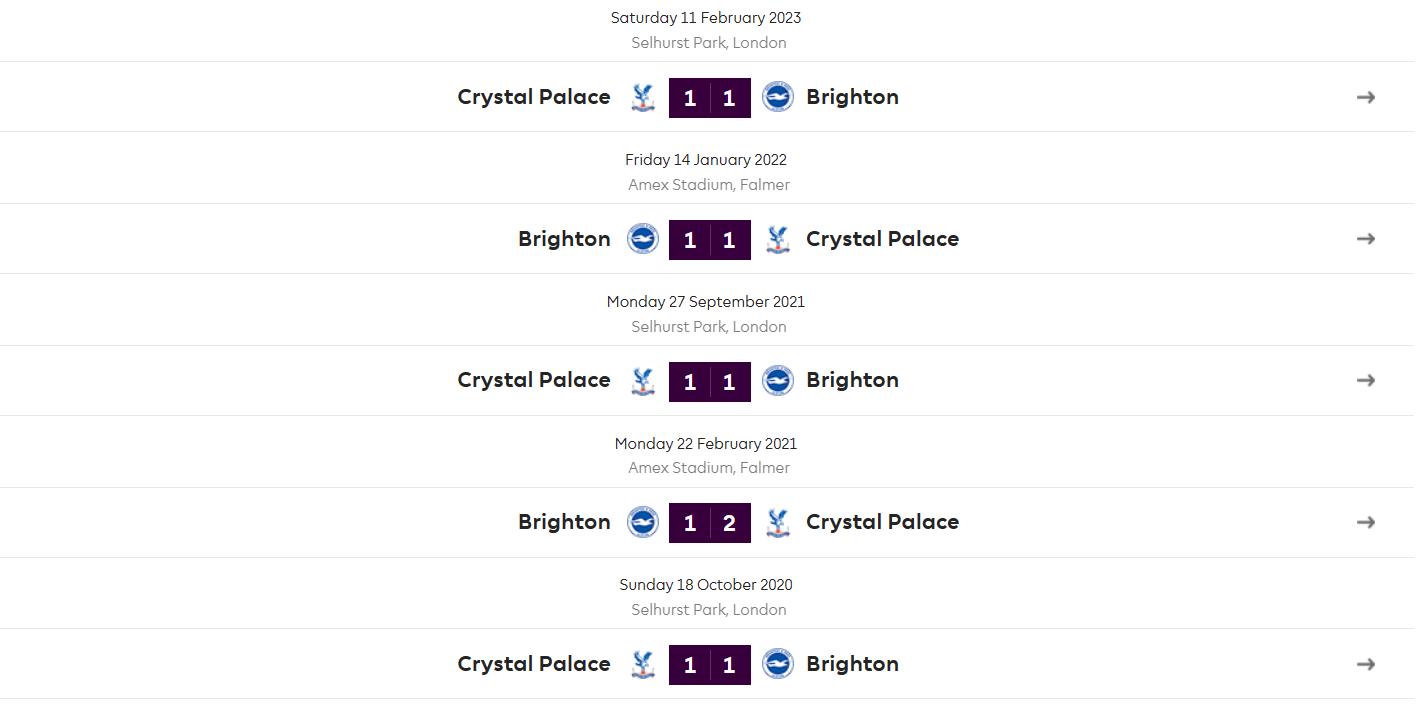Click Brighton crest in 1-2 February 2021 match
Viewport: 1421px width, 711px height.
click(x=643, y=522)
